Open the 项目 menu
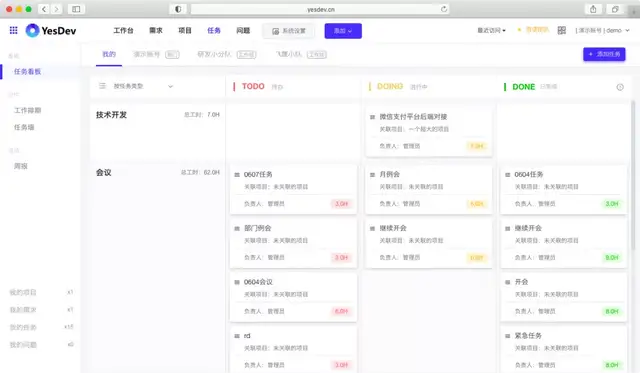Viewport: 640px width, 373px height. pyautogui.click(x=185, y=31)
